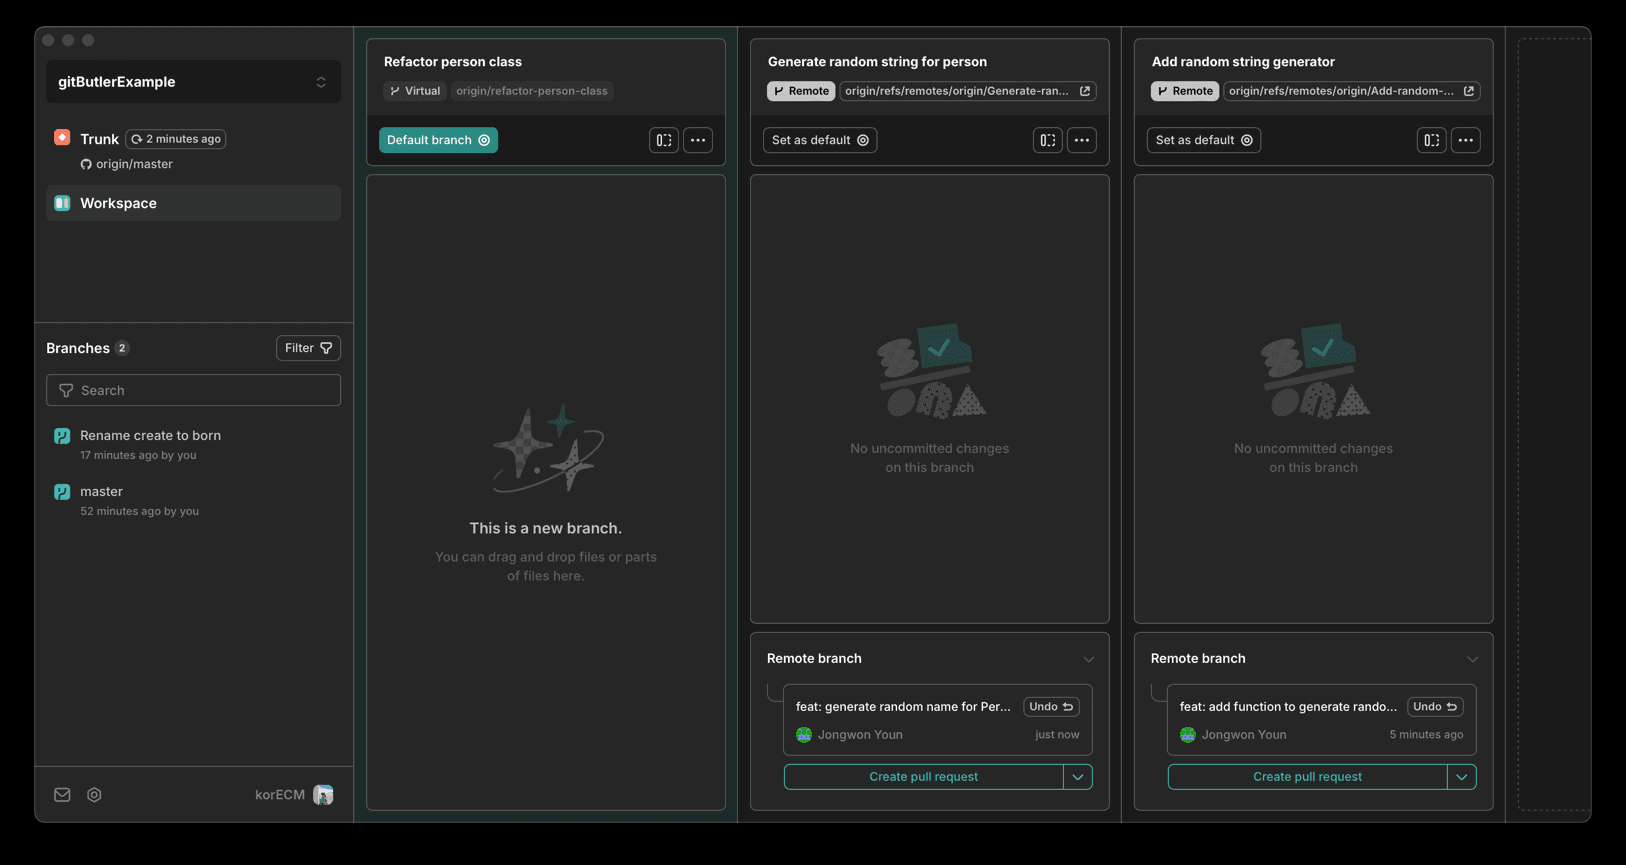This screenshot has width=1626, height=865.
Task: Collapse the Refactor person class lane
Action: point(664,140)
